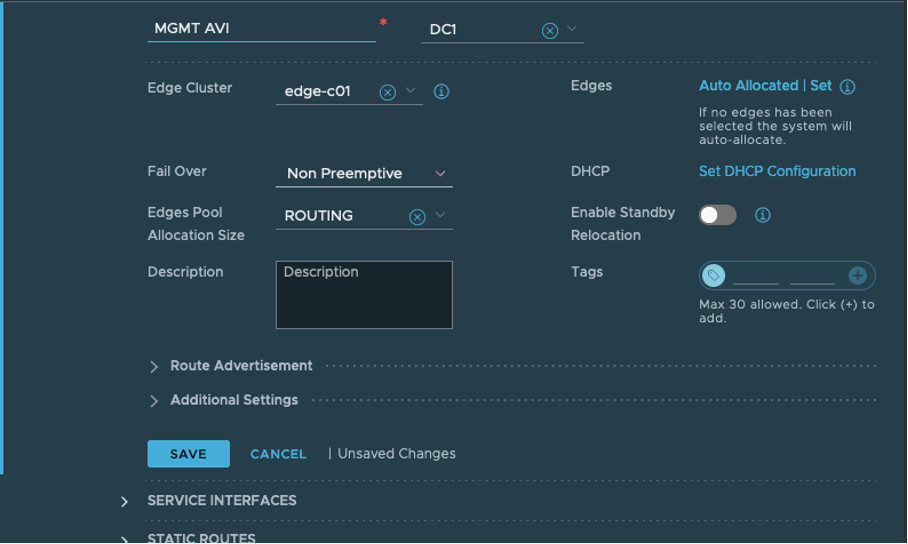The width and height of the screenshot is (908, 544).
Task: Show Standby Relocation info tooltip
Action: 763,215
